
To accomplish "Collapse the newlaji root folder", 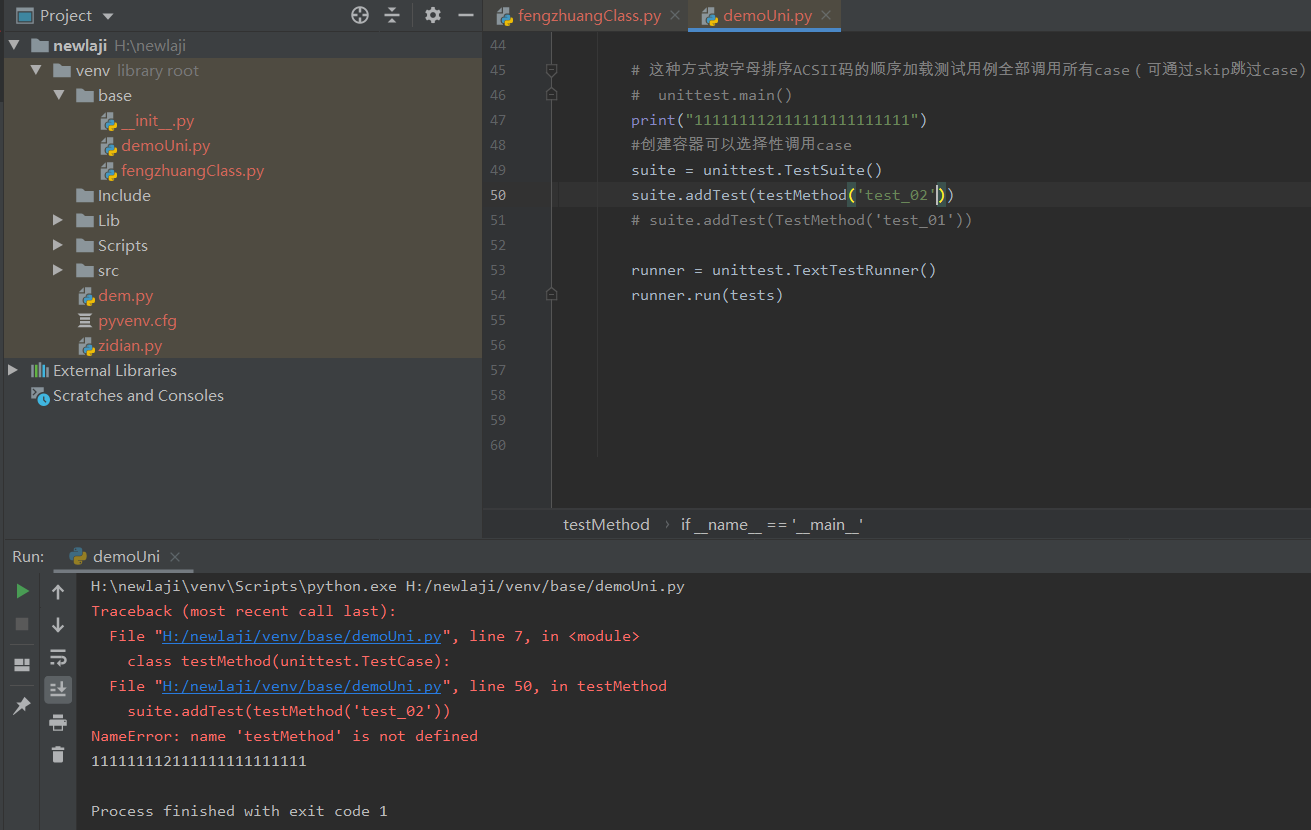I will 14,45.
